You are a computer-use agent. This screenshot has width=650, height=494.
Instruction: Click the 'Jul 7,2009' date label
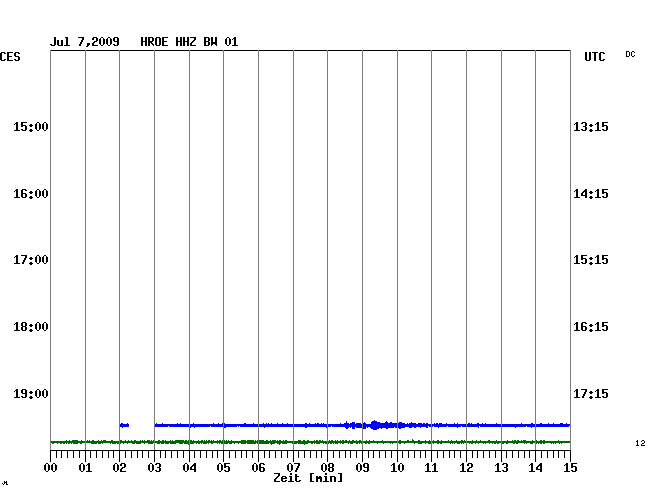(85, 42)
